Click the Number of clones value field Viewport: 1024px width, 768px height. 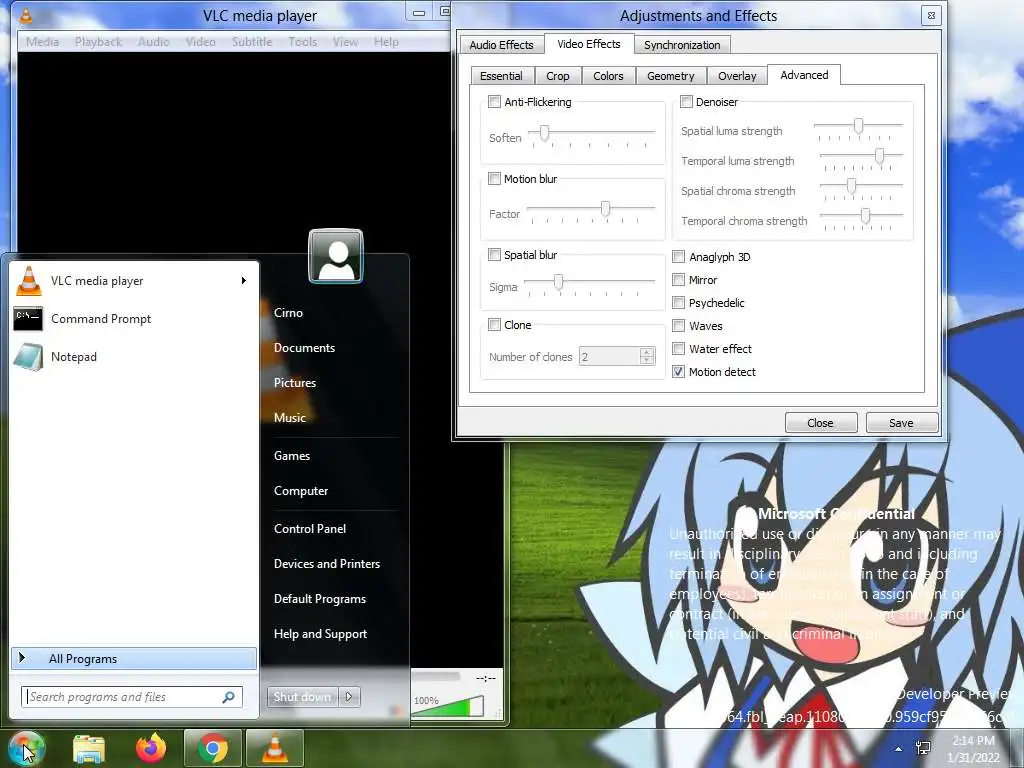click(609, 357)
